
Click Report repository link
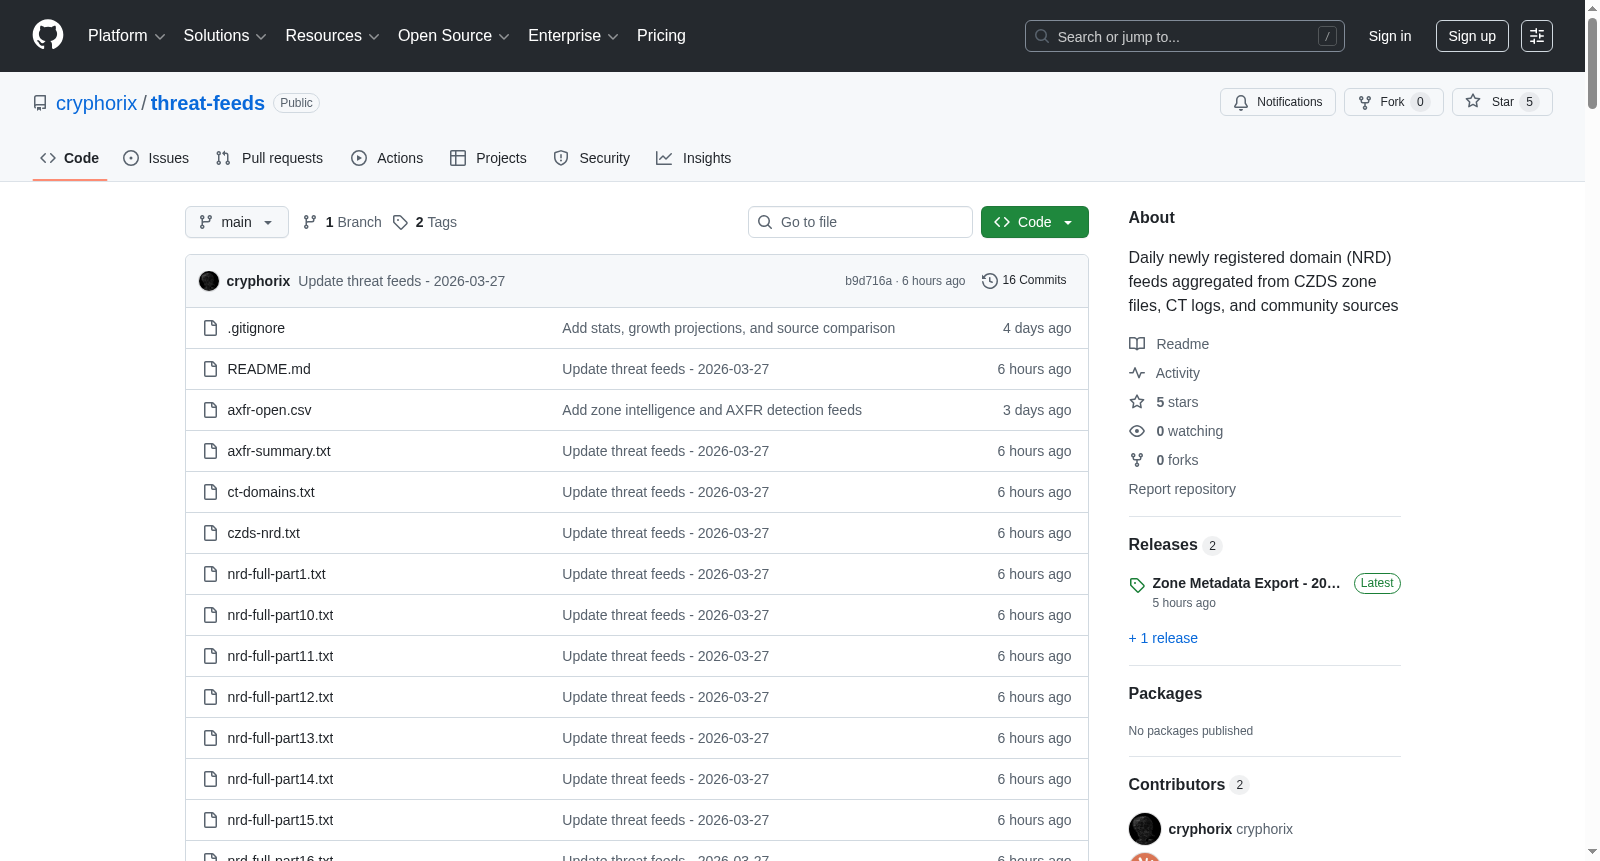1182,489
